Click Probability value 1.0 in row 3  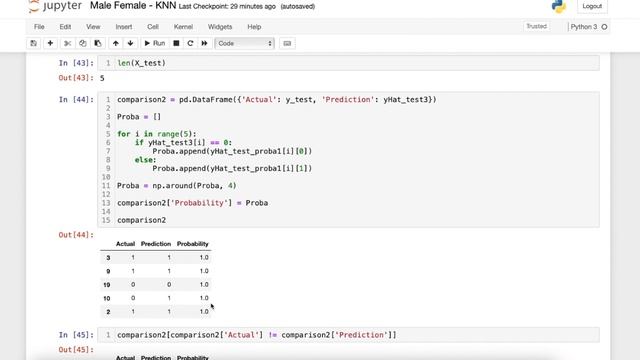click(x=204, y=257)
